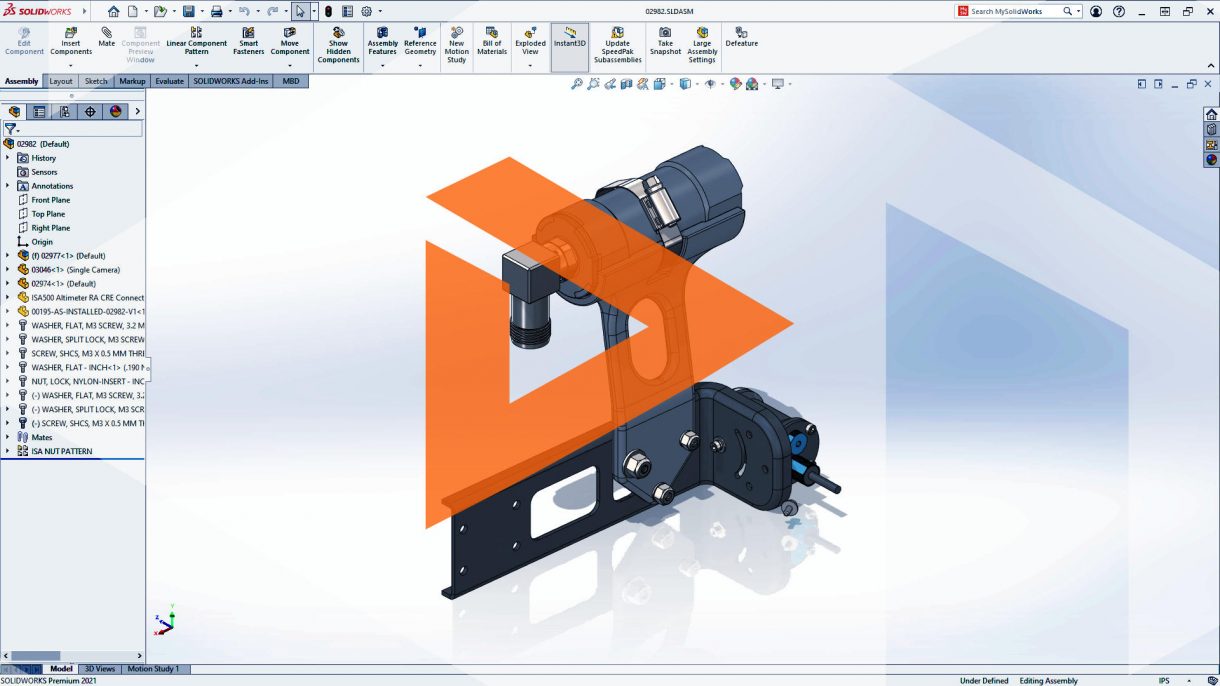The width and height of the screenshot is (1220, 686).
Task: Open Bill of Materials tool
Action: coord(491,41)
